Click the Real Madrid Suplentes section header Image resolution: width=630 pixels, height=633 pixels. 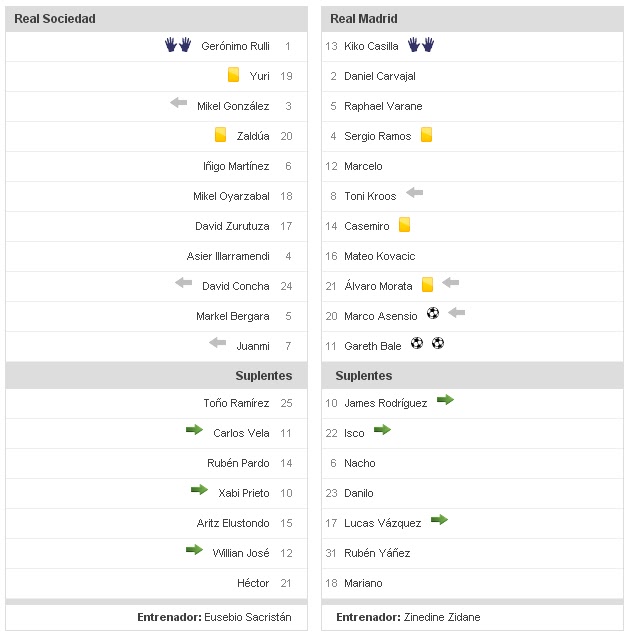click(x=363, y=376)
